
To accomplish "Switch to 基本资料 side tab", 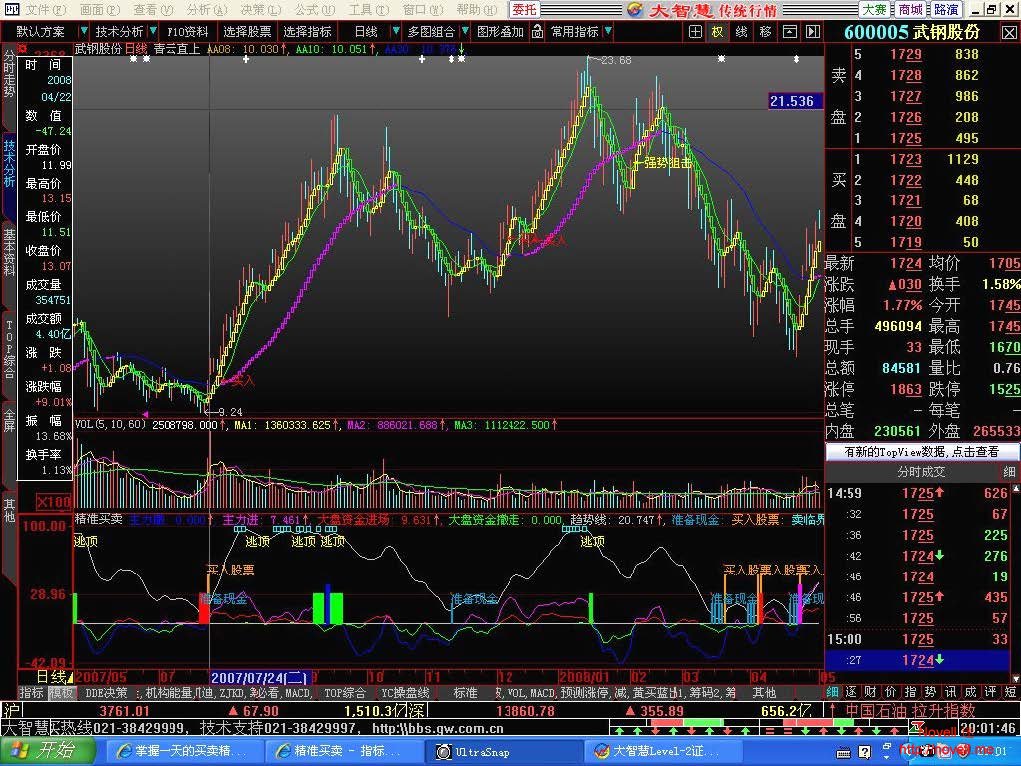I will (x=9, y=252).
